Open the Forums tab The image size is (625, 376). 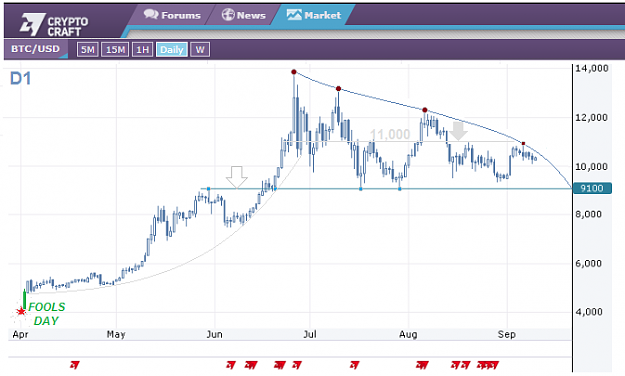172,15
